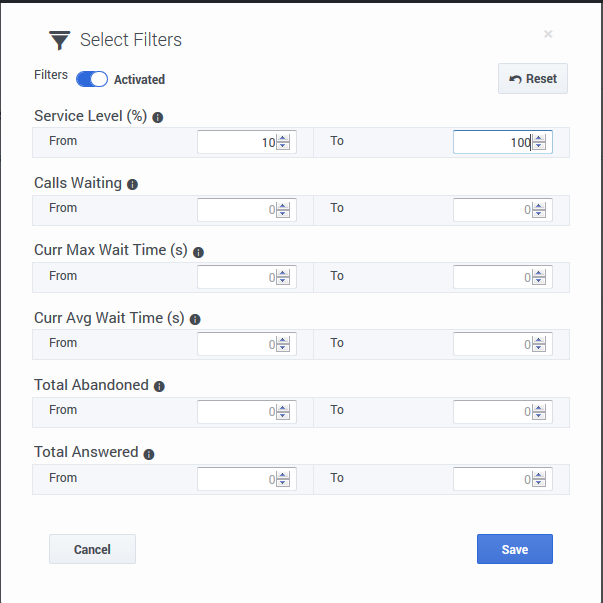This screenshot has width=603, height=603.
Task: Click the funnel filter icon in header
Action: click(x=60, y=40)
